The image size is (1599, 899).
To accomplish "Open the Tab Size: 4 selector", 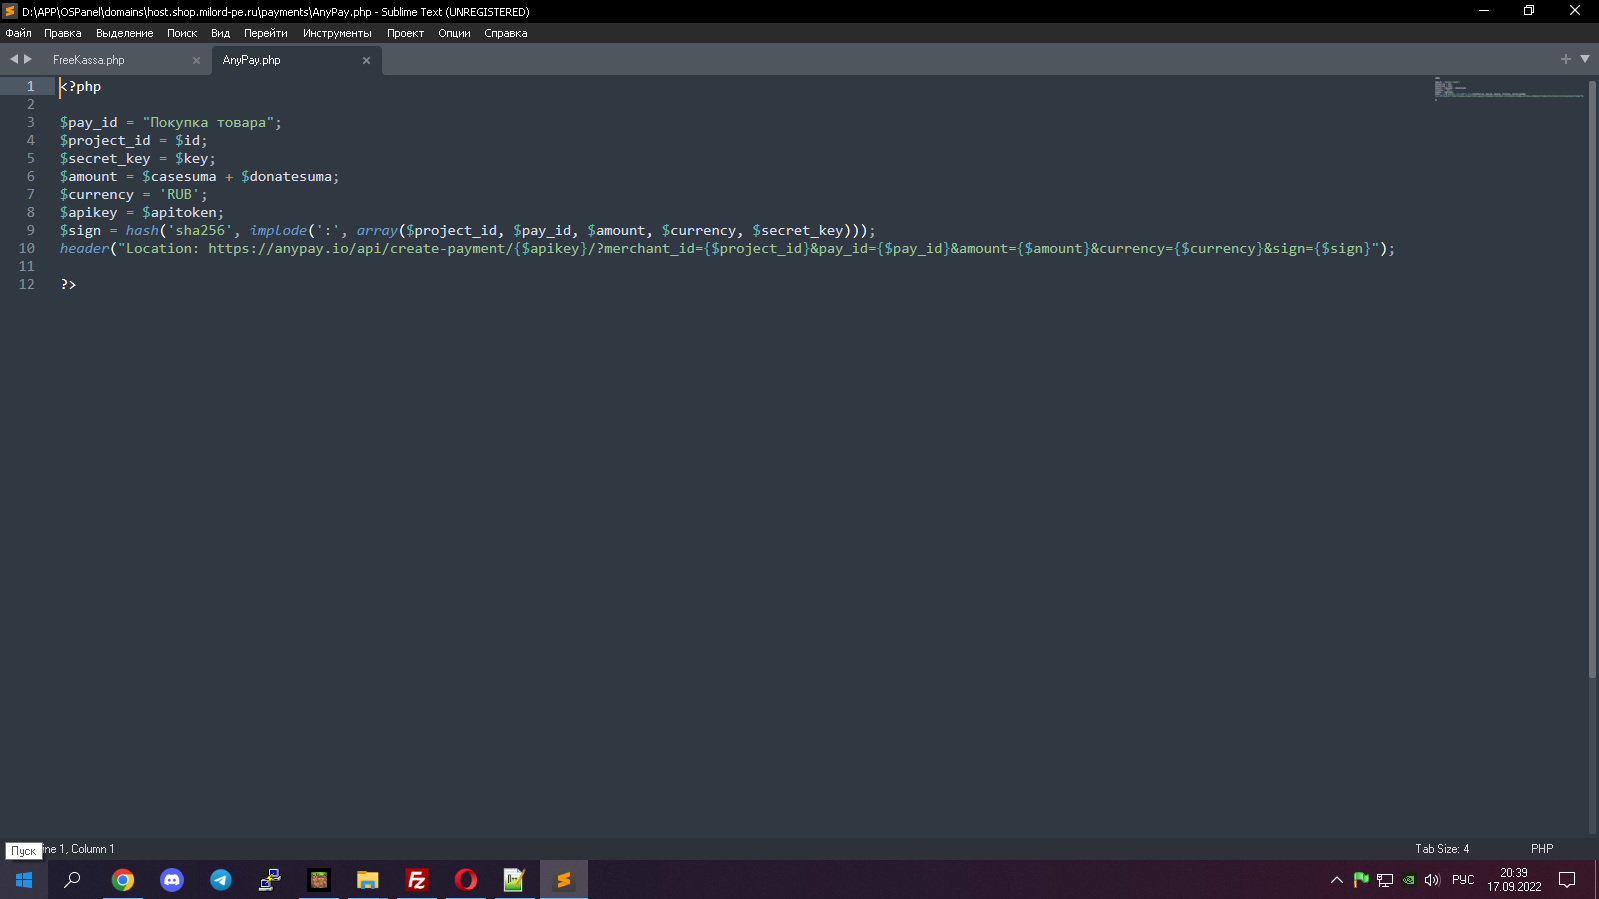I will [1441, 849].
